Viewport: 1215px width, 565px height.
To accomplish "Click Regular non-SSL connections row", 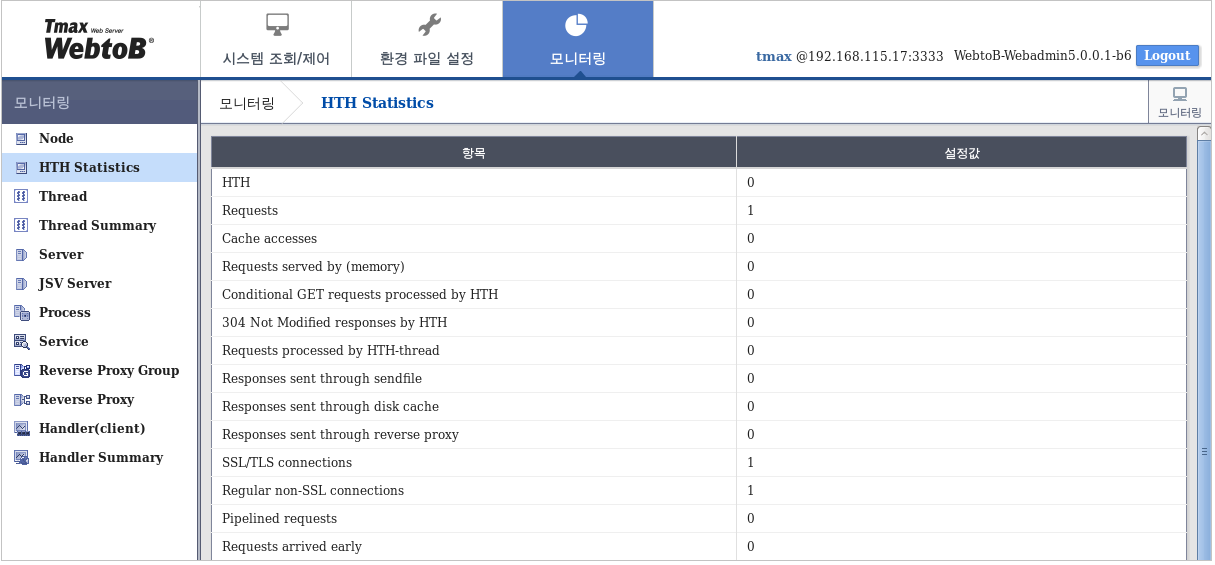I will (x=699, y=491).
